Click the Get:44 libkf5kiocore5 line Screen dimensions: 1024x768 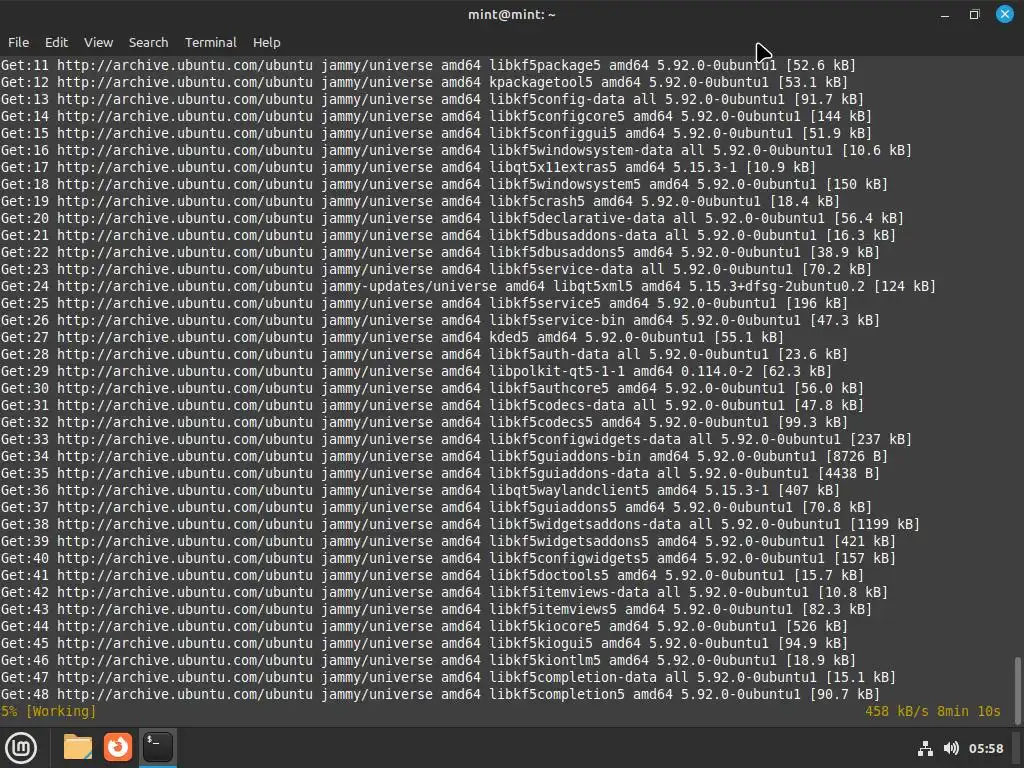point(424,626)
